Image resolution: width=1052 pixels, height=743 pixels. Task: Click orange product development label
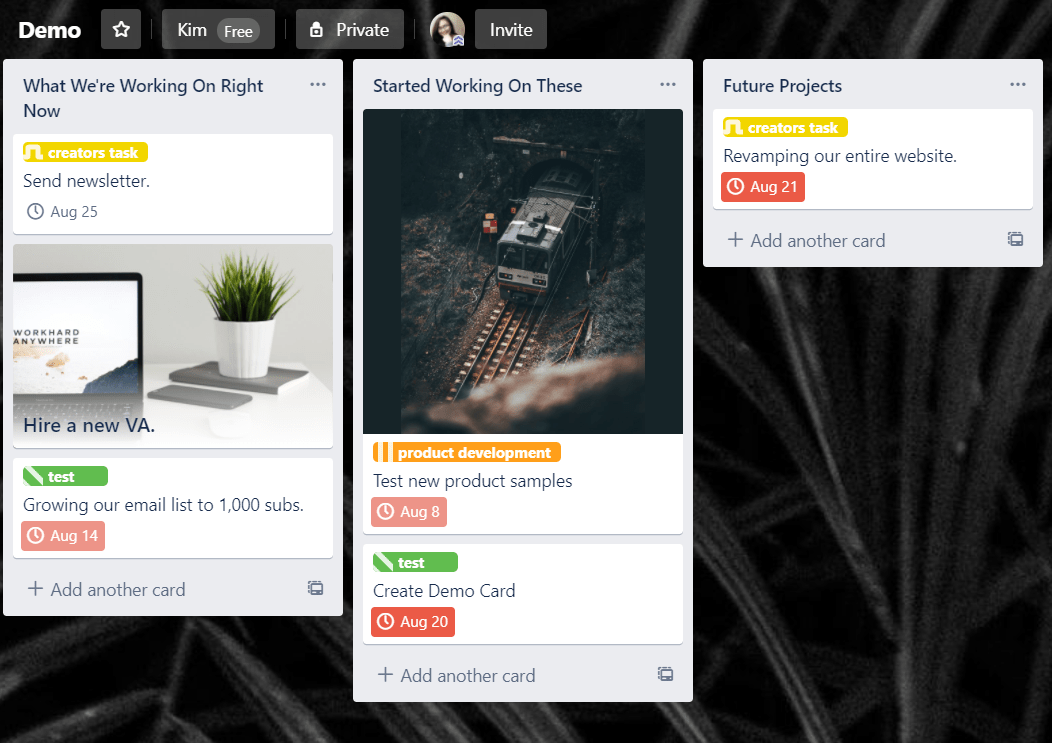point(467,452)
